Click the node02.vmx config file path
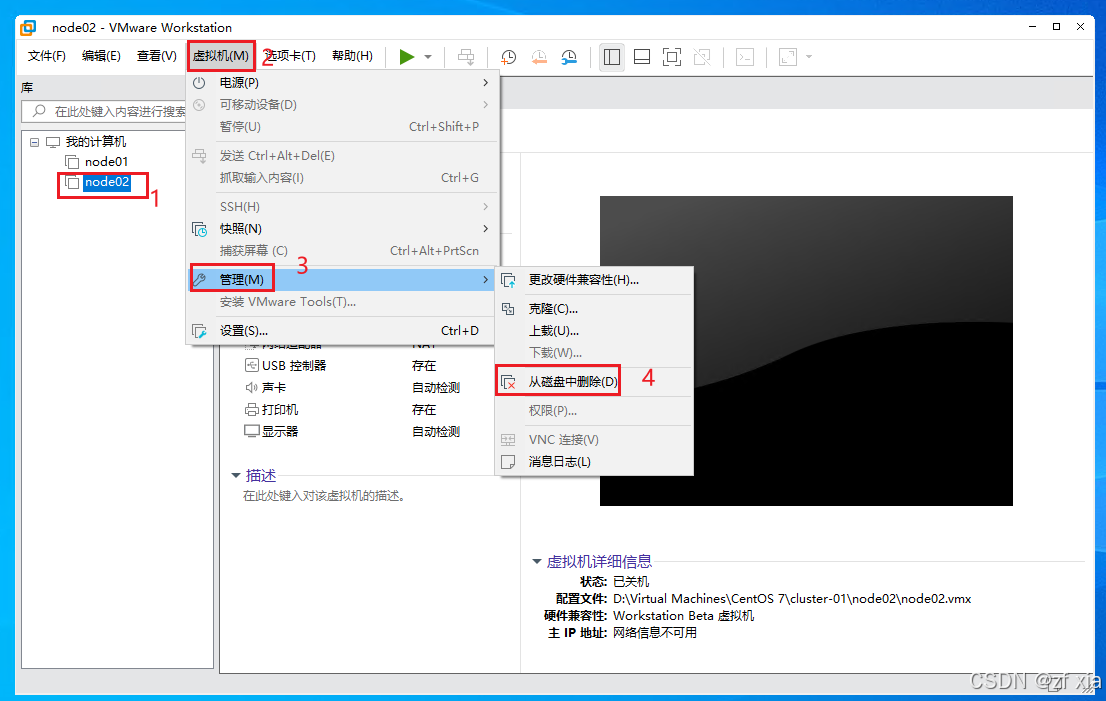 coord(791,599)
